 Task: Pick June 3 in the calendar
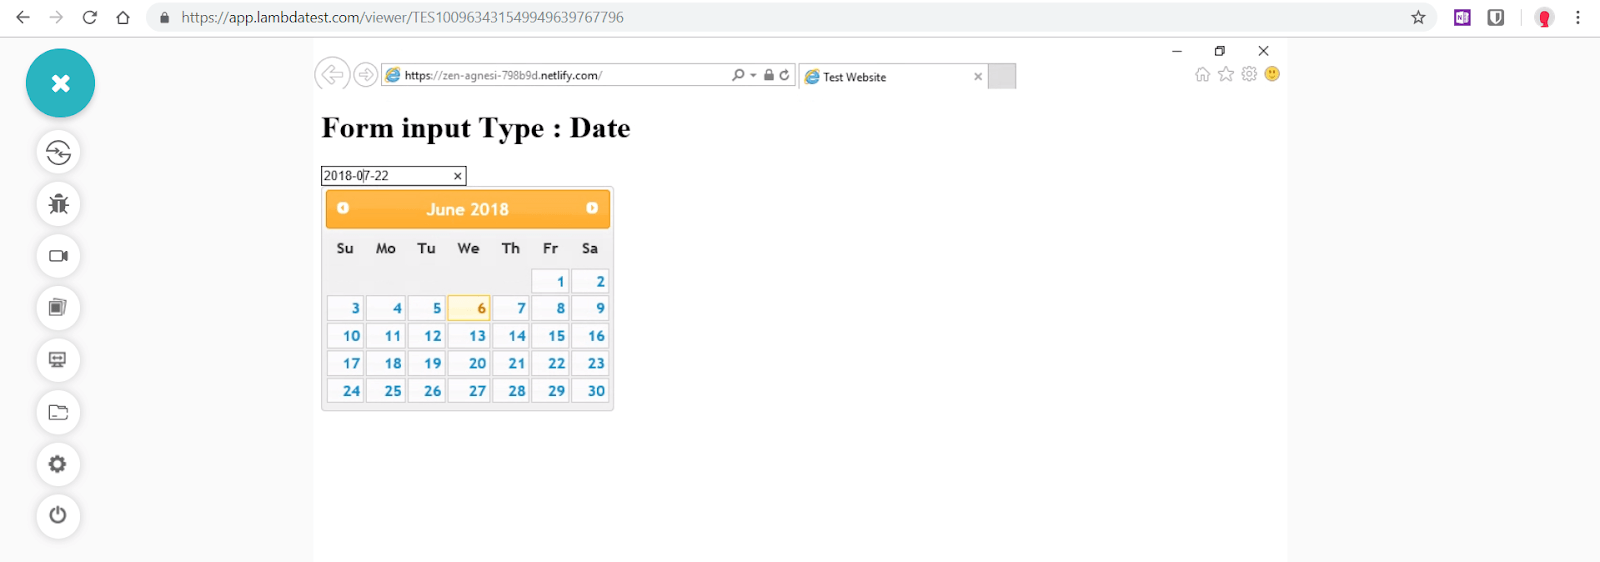[x=346, y=309]
